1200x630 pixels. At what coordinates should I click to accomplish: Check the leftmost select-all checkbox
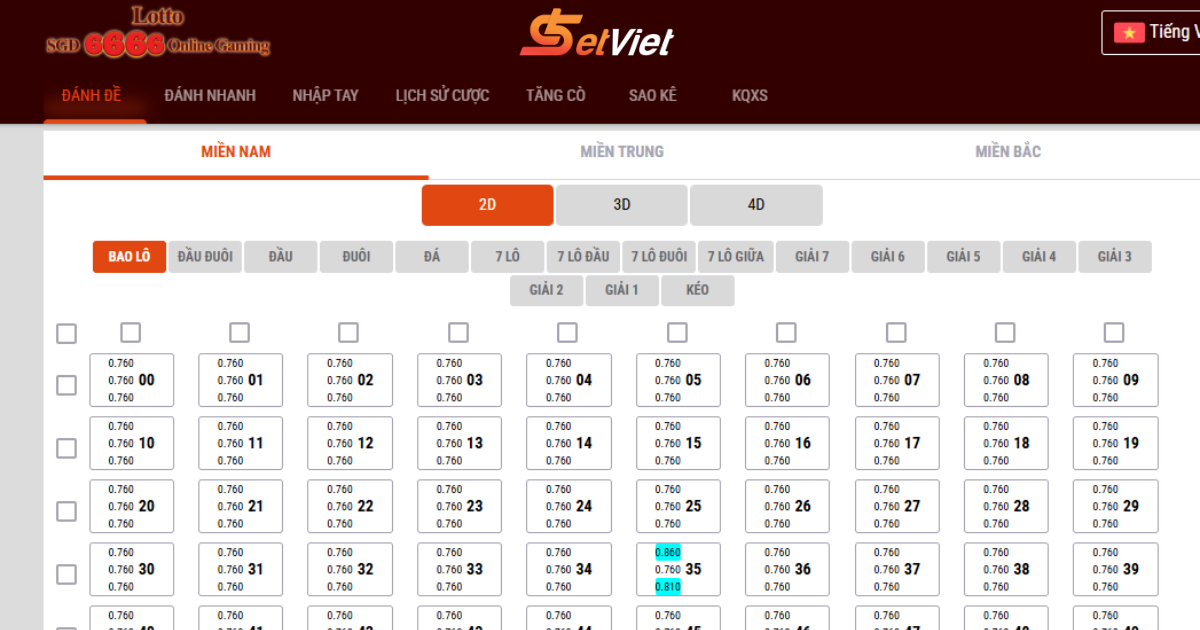(66, 332)
